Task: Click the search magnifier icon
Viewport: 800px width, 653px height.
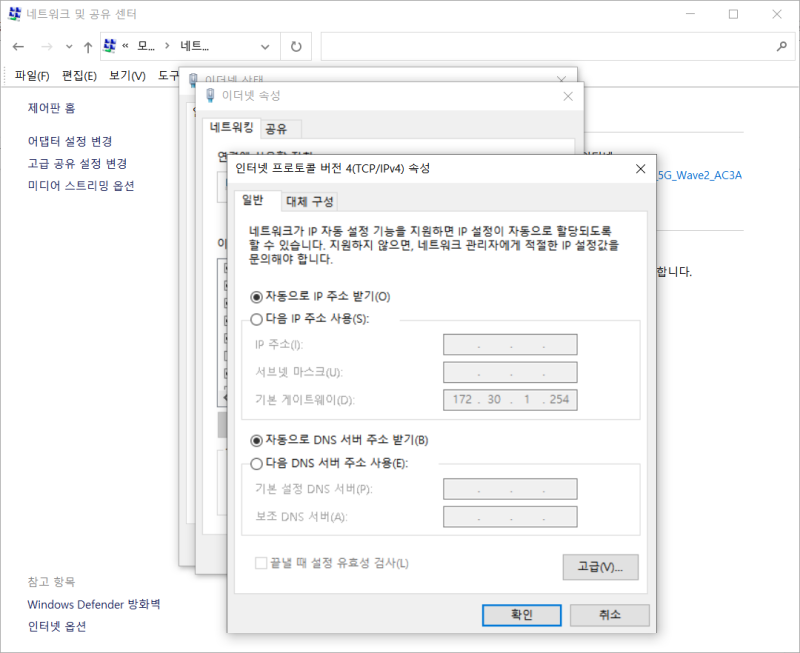Action: coord(780,46)
